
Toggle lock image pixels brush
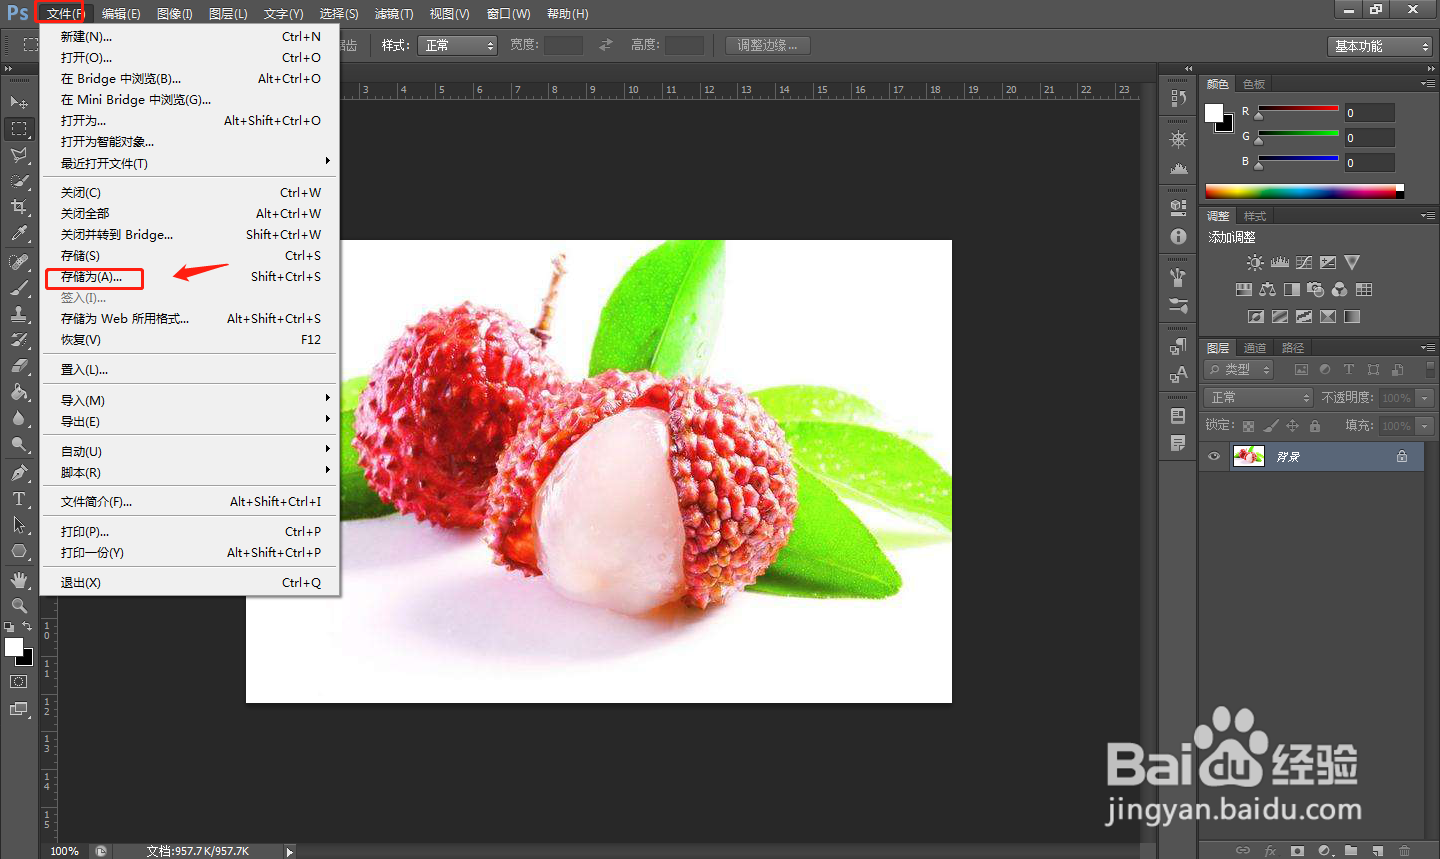coord(1271,426)
